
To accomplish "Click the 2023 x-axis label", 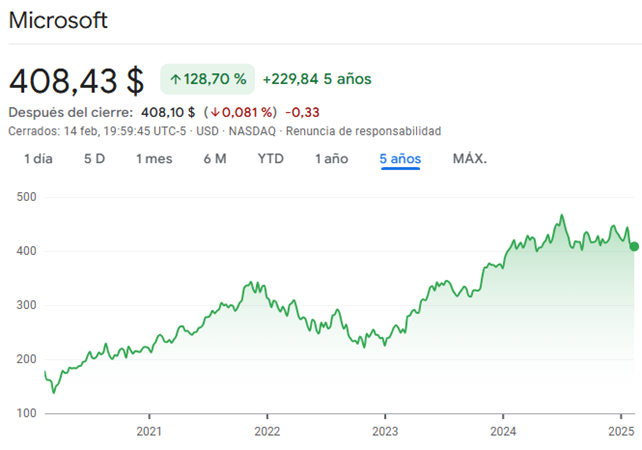I will (385, 432).
